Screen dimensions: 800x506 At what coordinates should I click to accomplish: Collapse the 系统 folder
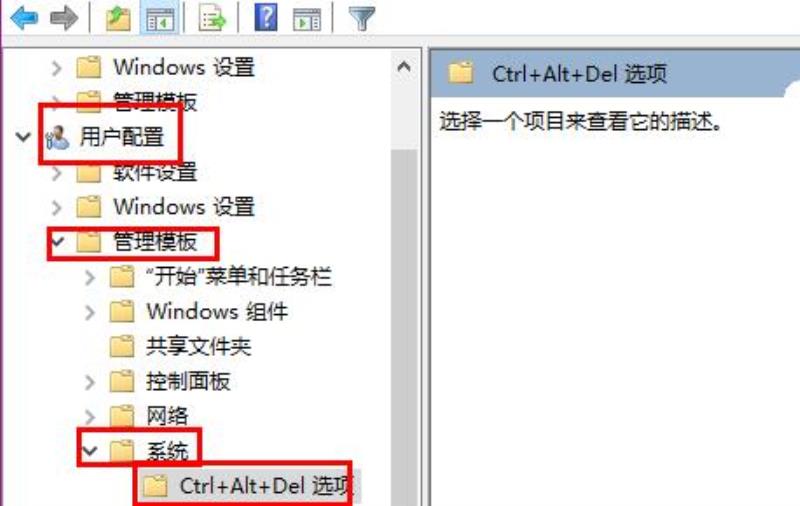(x=90, y=450)
